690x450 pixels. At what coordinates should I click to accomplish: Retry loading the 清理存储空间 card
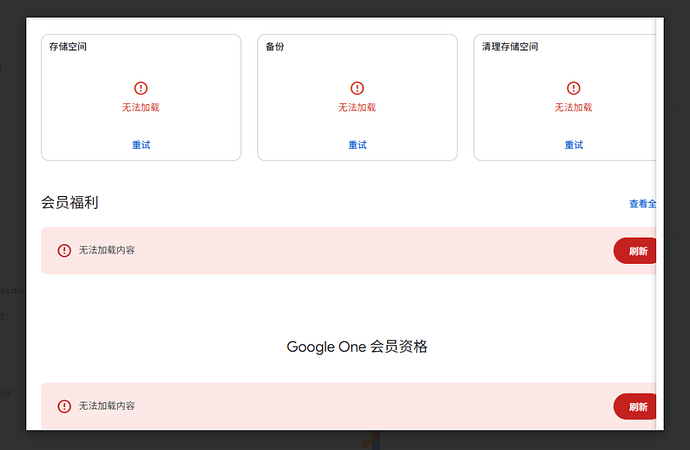click(573, 145)
